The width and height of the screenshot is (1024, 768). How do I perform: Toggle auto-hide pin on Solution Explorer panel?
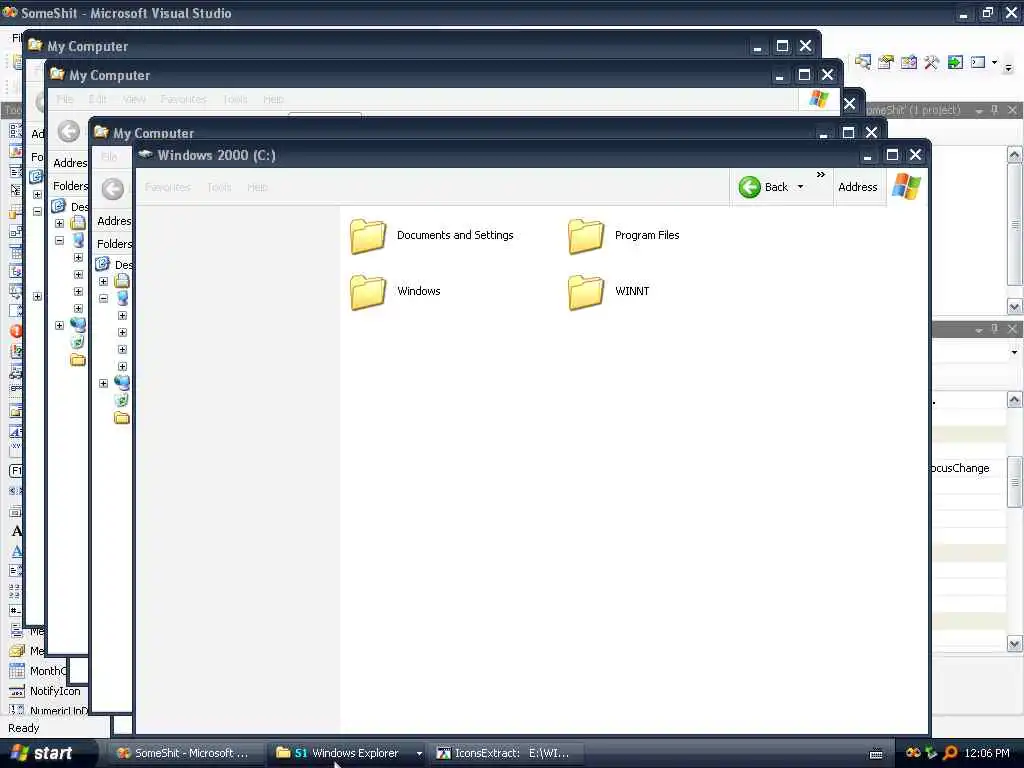pyautogui.click(x=995, y=110)
